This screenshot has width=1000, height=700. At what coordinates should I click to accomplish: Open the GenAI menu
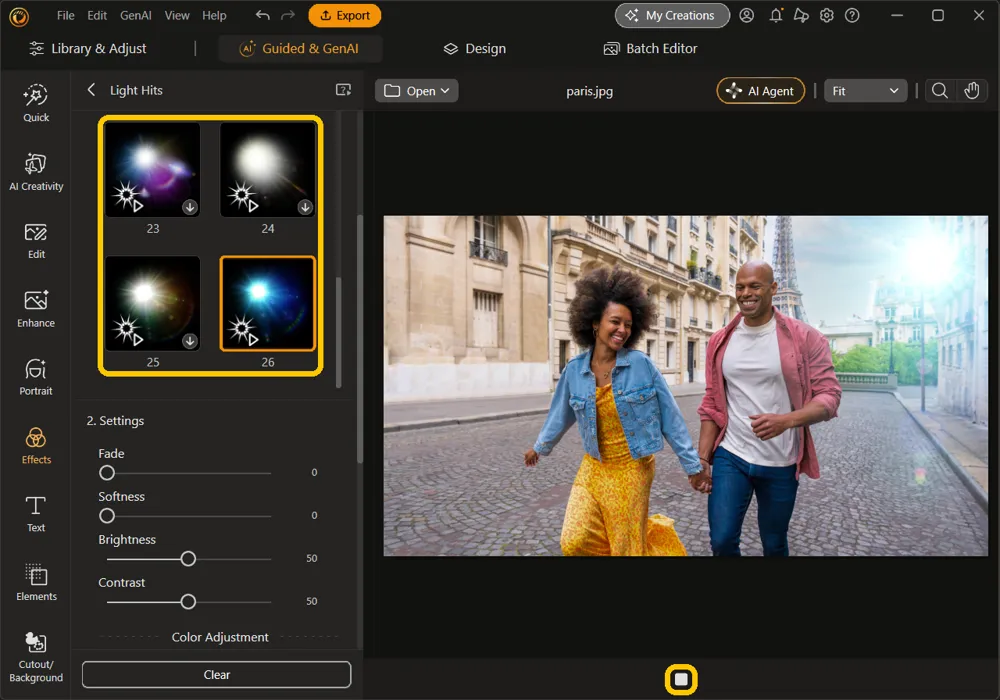coord(135,15)
